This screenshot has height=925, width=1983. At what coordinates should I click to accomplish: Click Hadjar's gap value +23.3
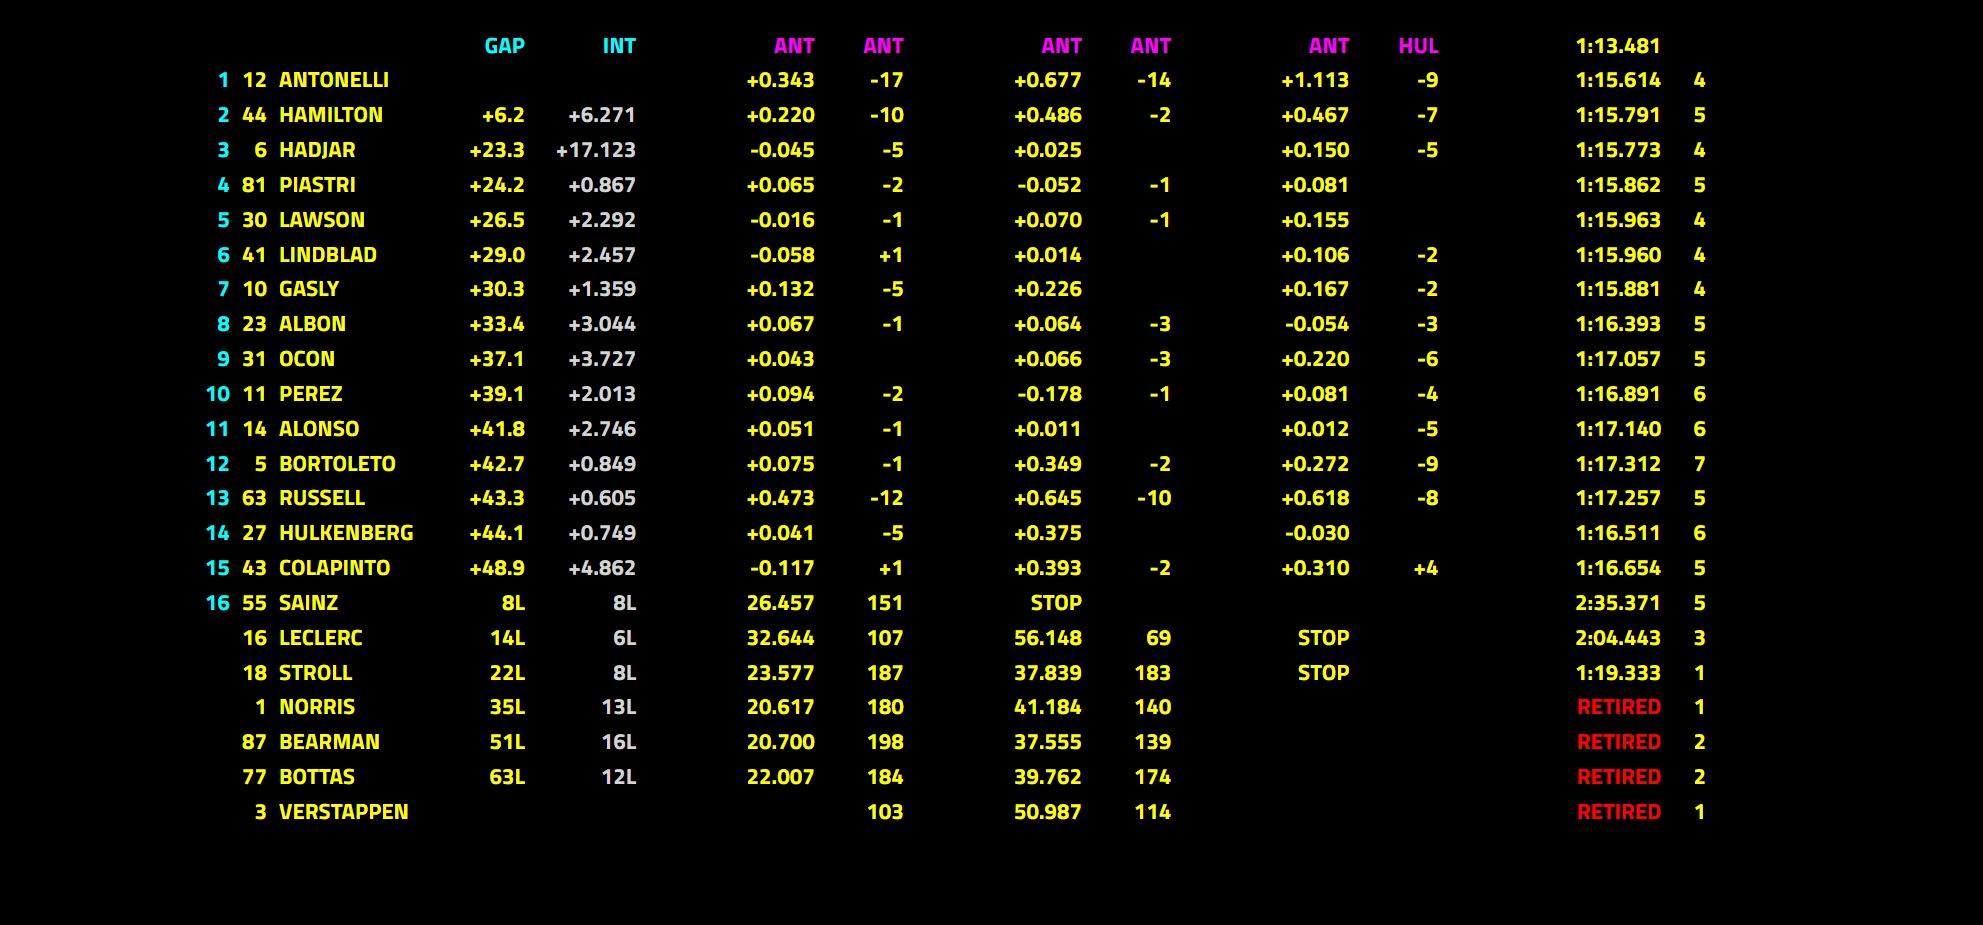click(x=497, y=150)
